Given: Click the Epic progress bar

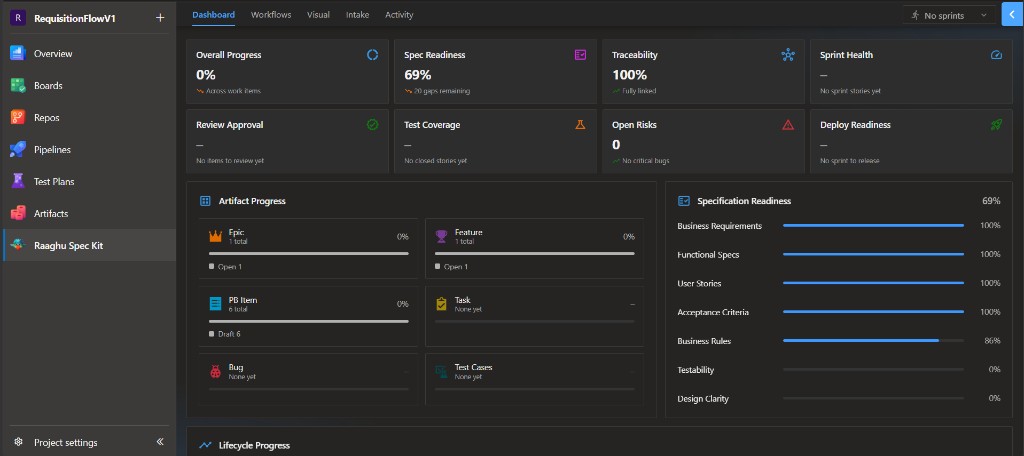Looking at the screenshot, I should click(x=309, y=253).
